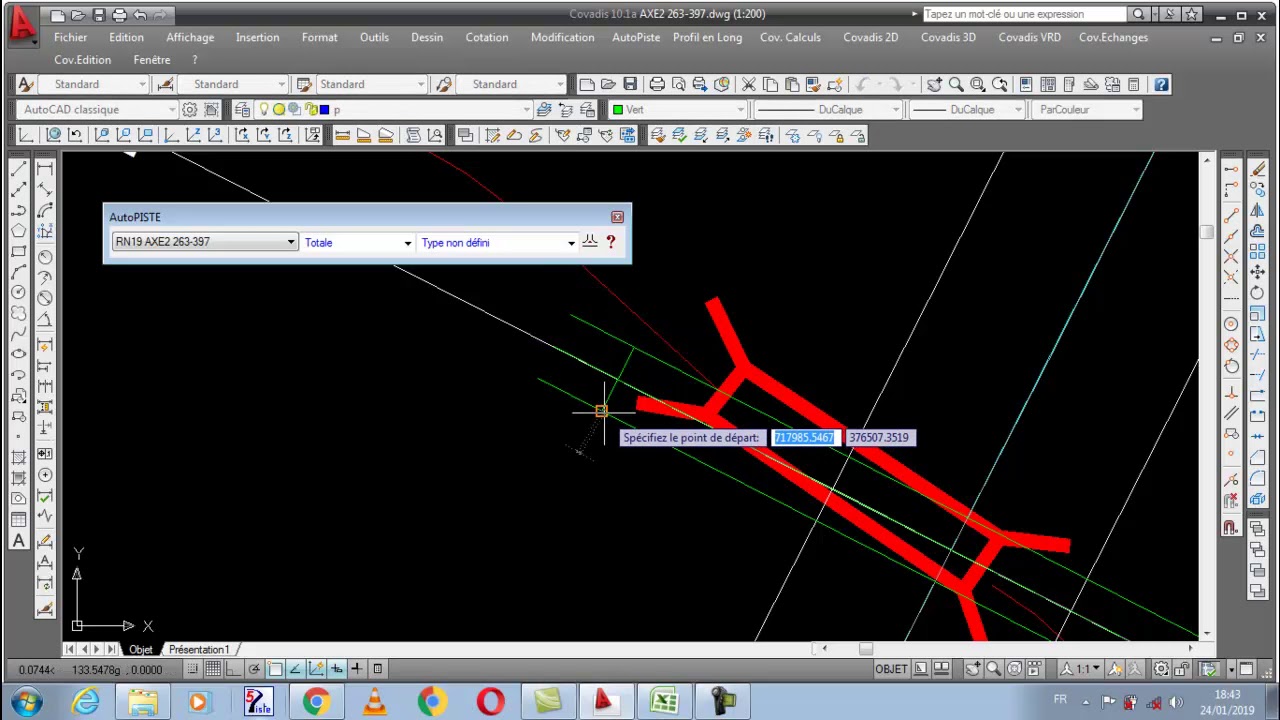This screenshot has height=720, width=1280.
Task: Open Excel from the taskbar
Action: [x=664, y=701]
